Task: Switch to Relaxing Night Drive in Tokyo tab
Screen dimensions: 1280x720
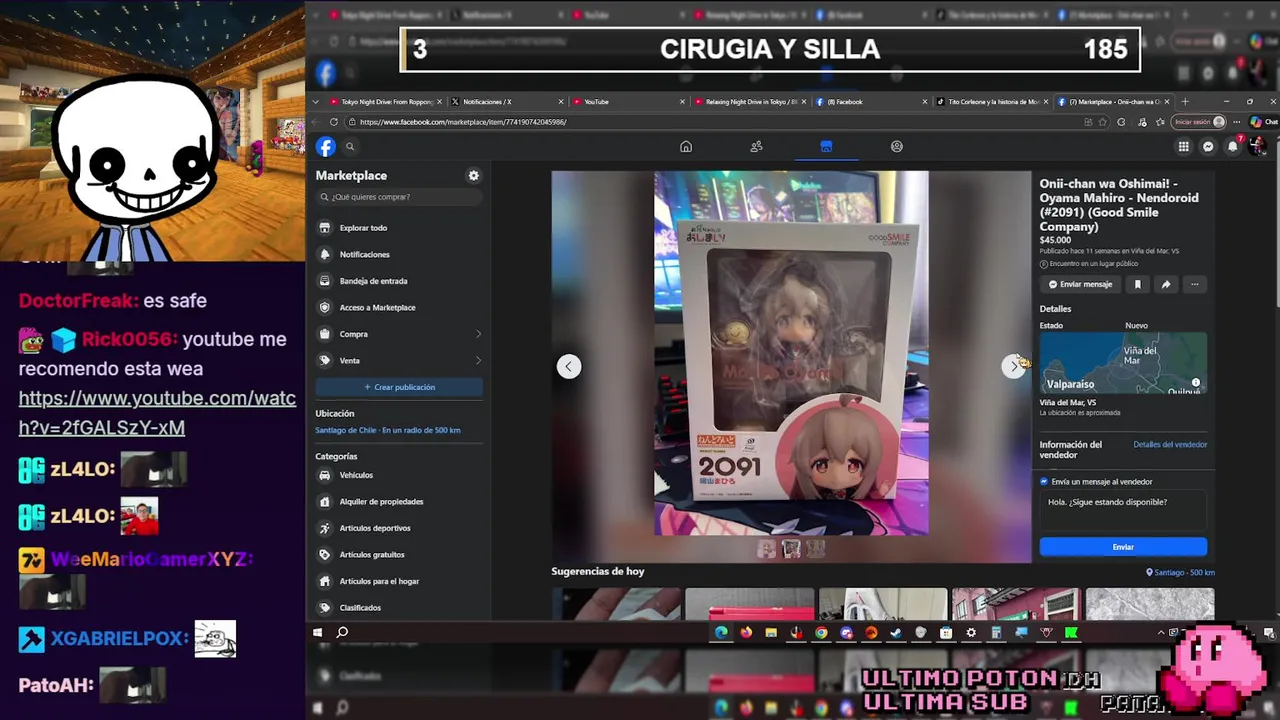Action: click(750, 102)
